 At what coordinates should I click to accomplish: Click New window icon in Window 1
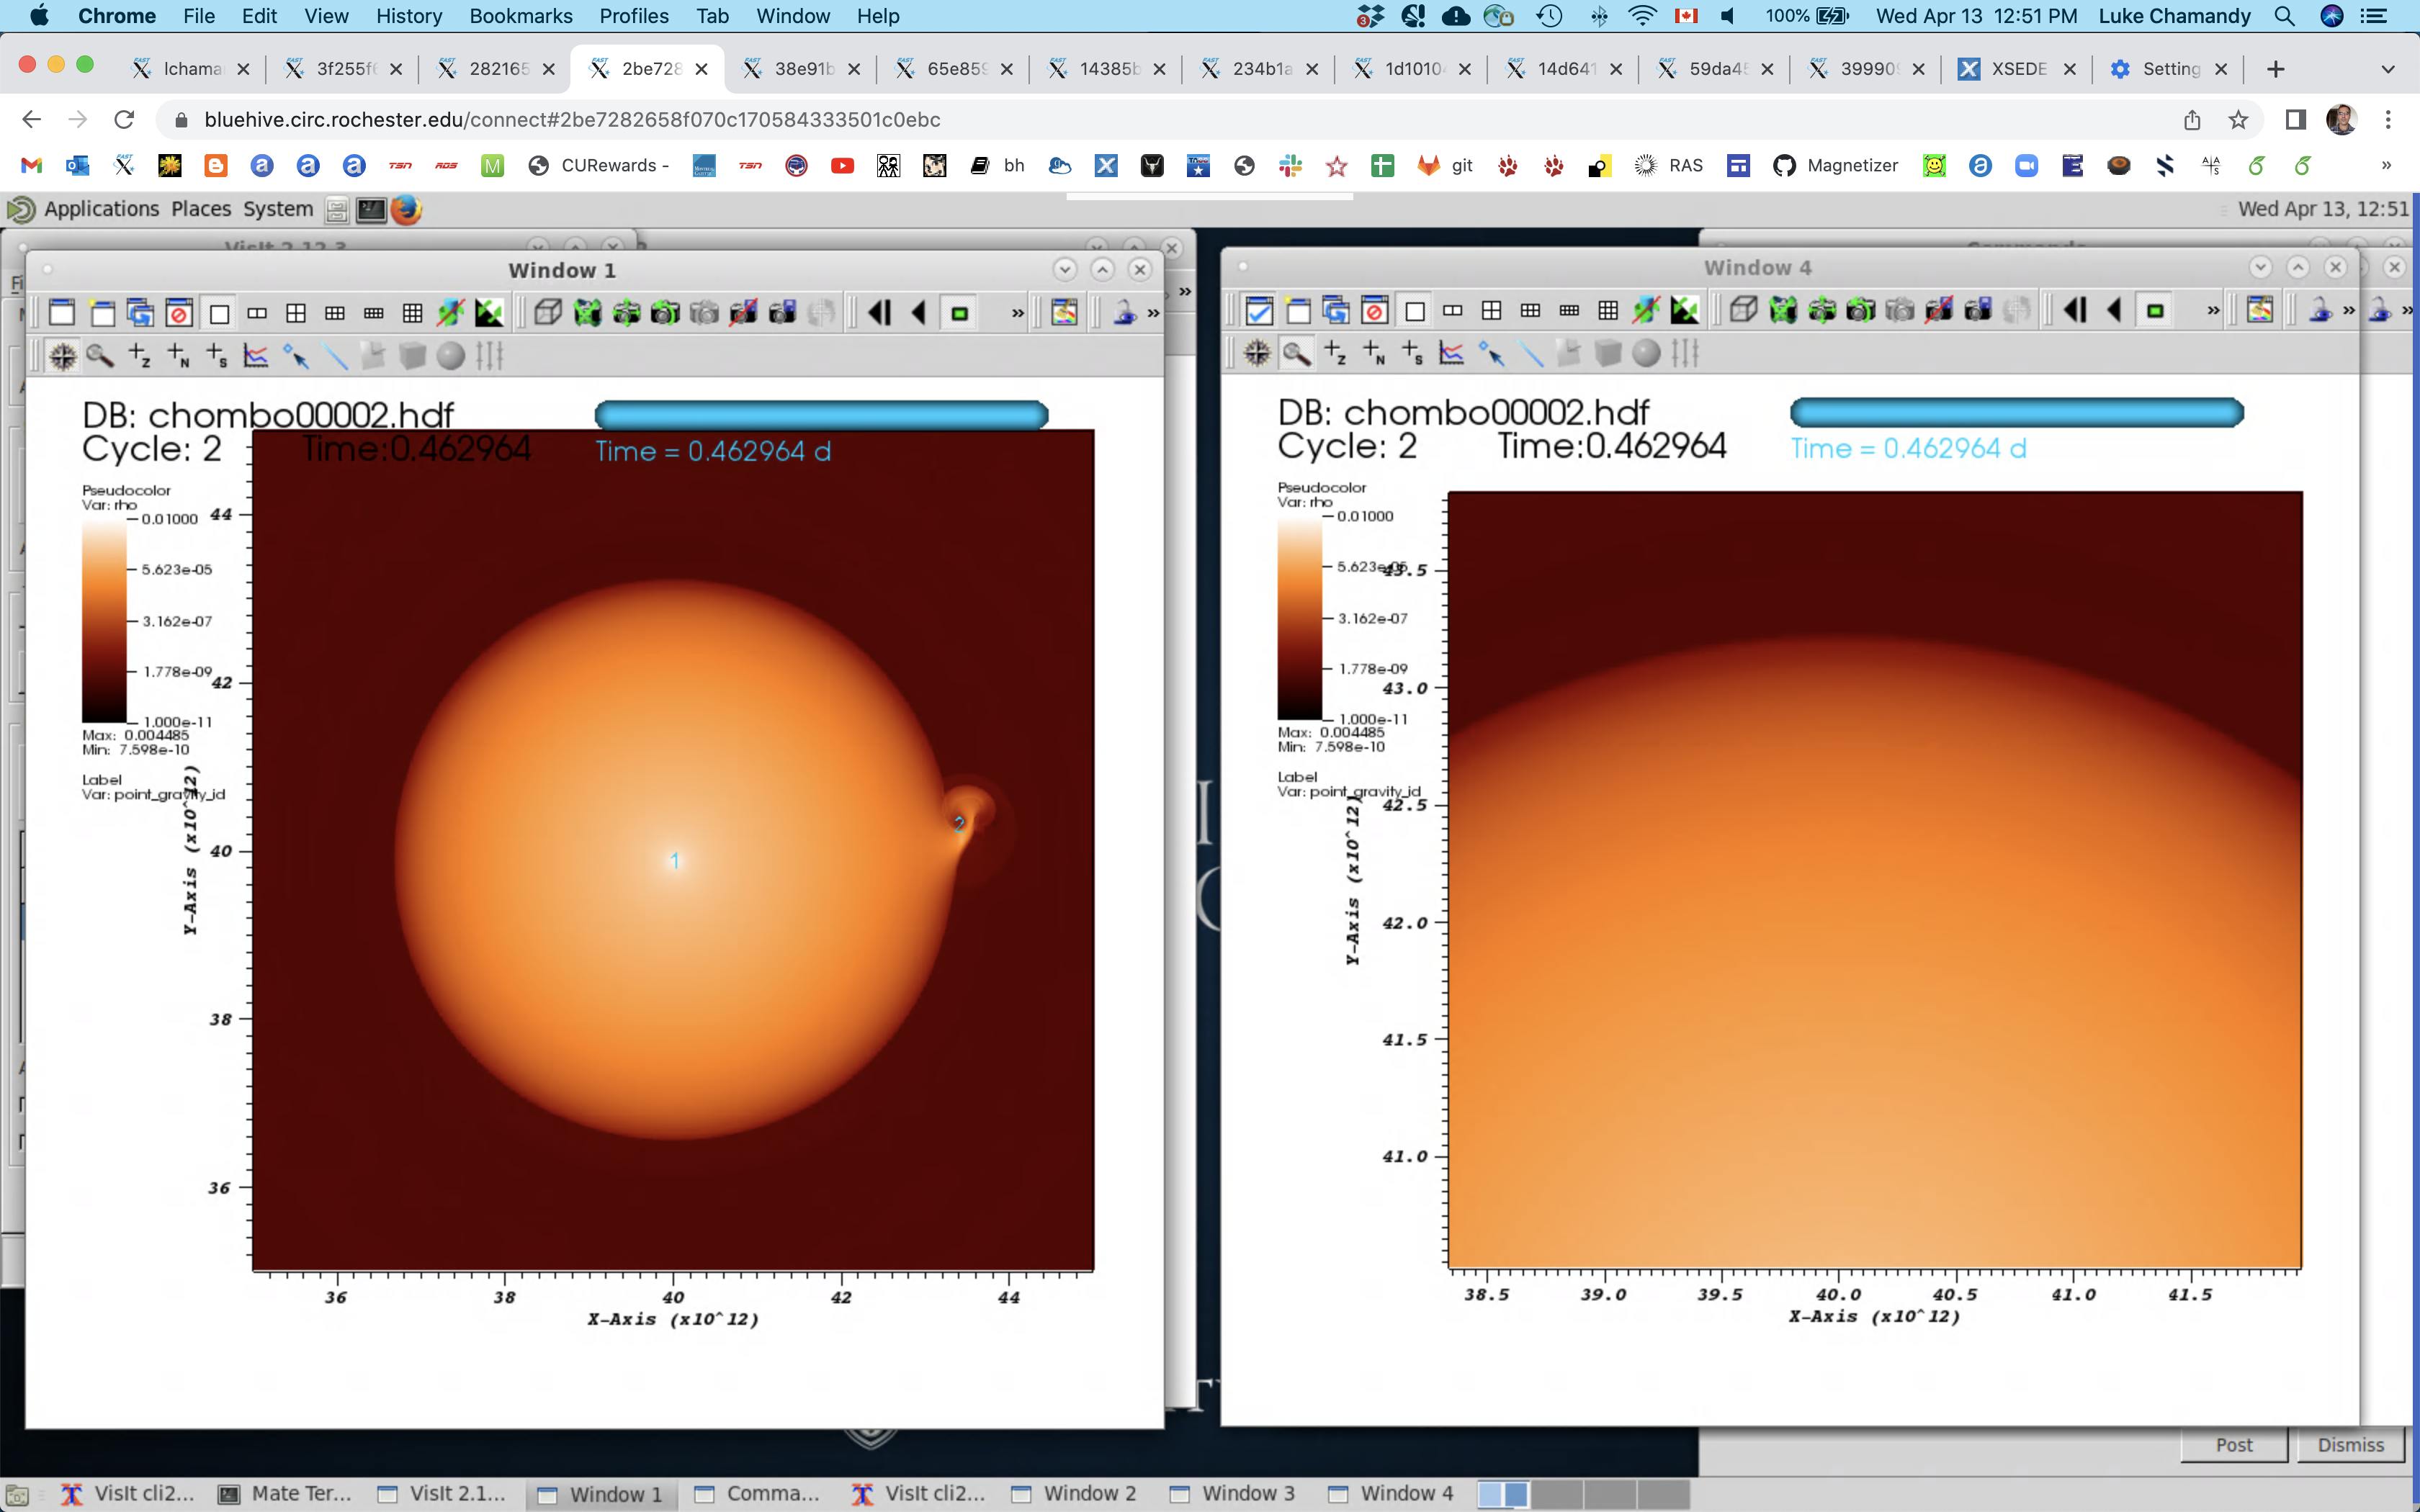pyautogui.click(x=102, y=313)
